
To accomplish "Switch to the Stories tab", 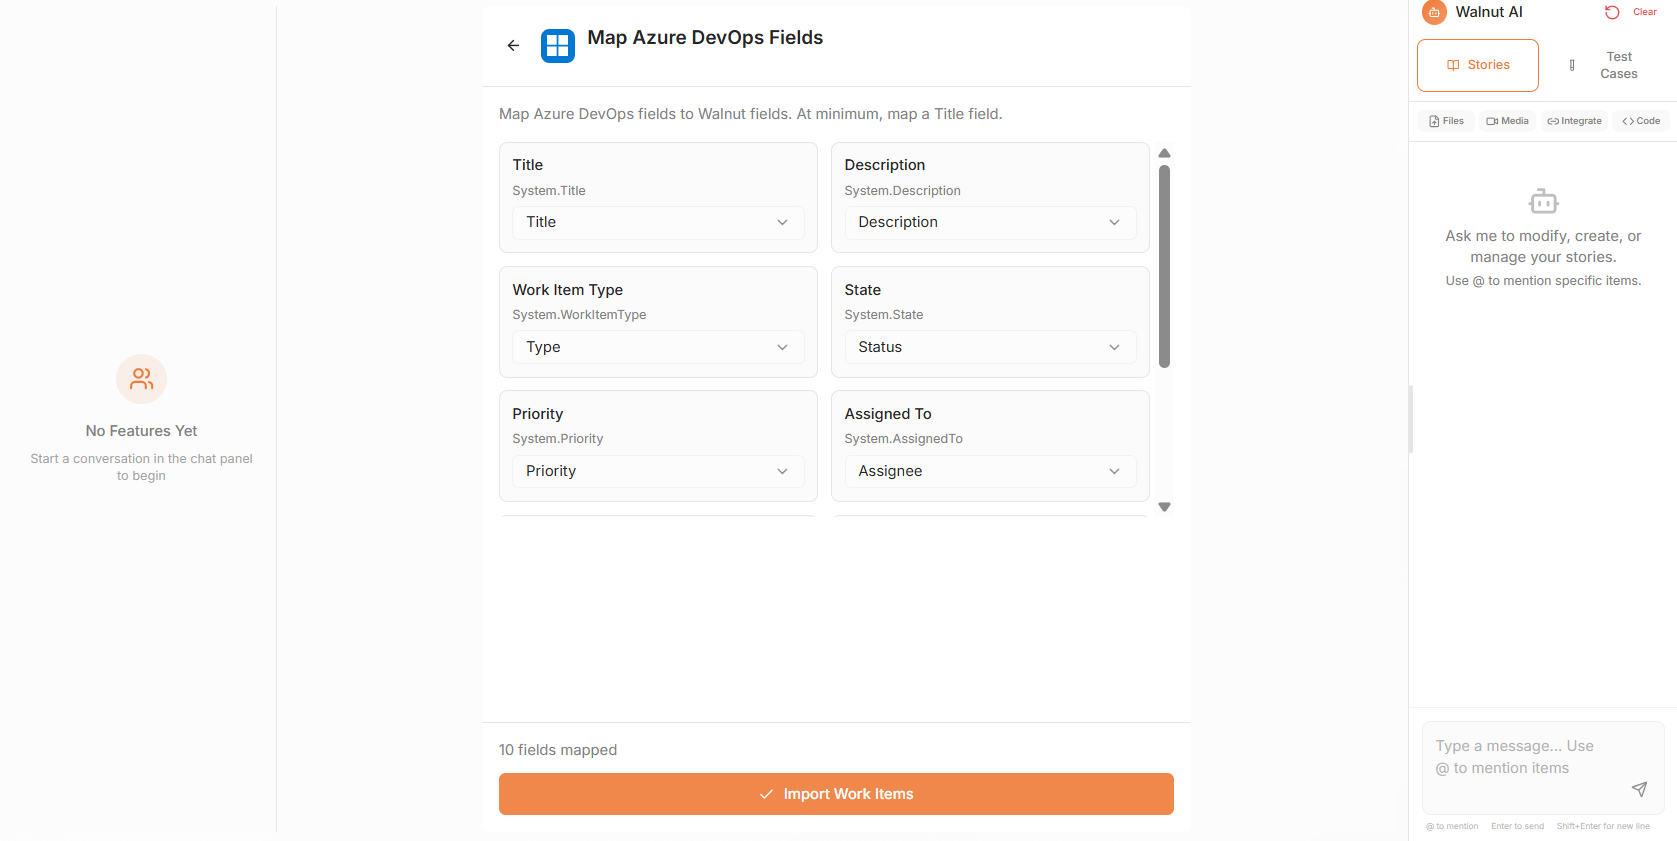I will tap(1477, 65).
